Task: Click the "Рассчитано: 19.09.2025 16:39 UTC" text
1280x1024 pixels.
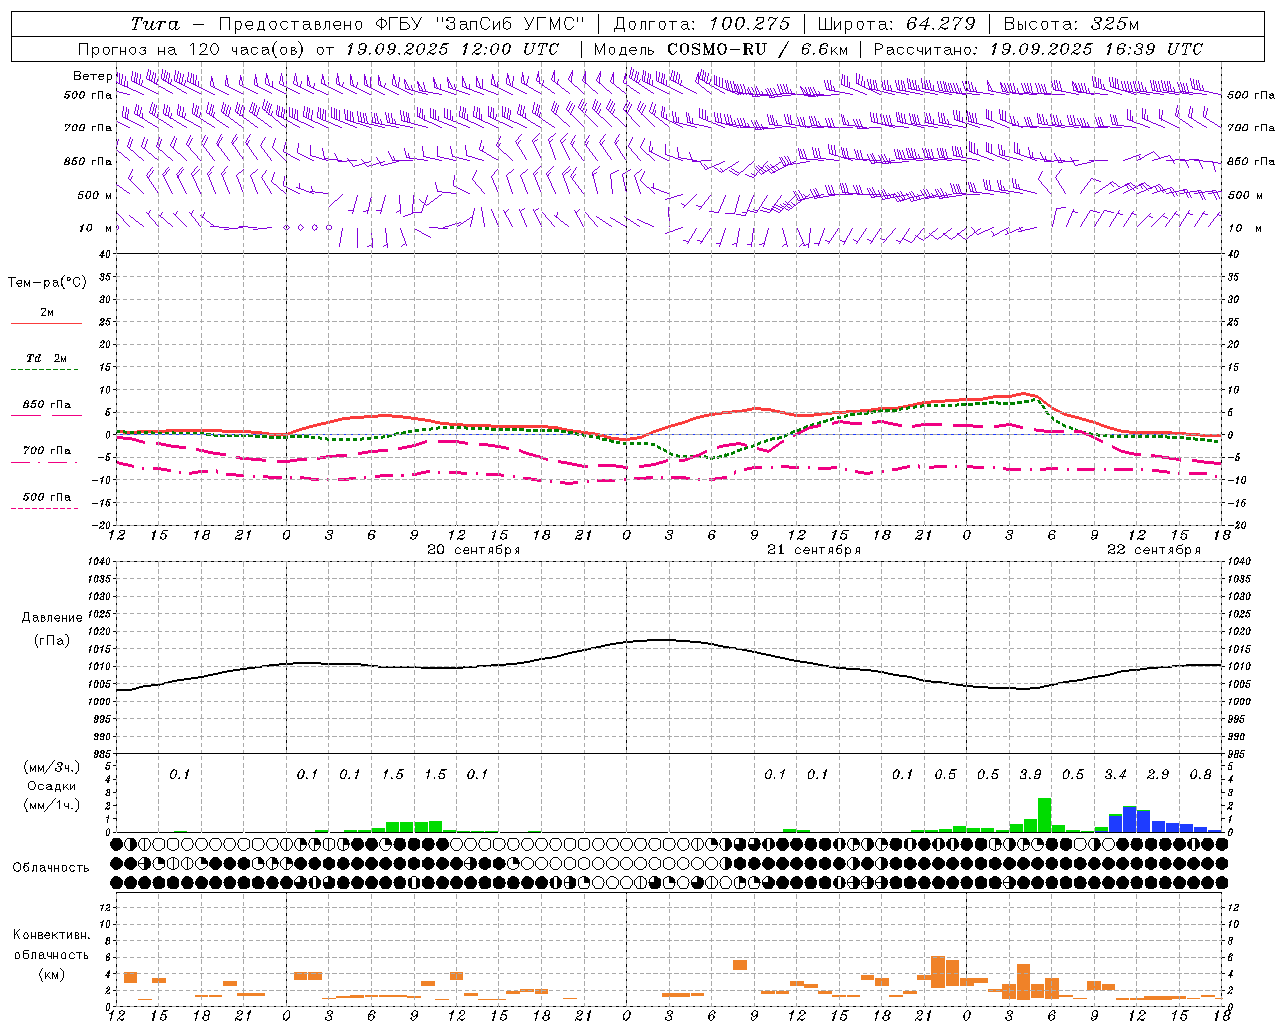Action: 1038,49
